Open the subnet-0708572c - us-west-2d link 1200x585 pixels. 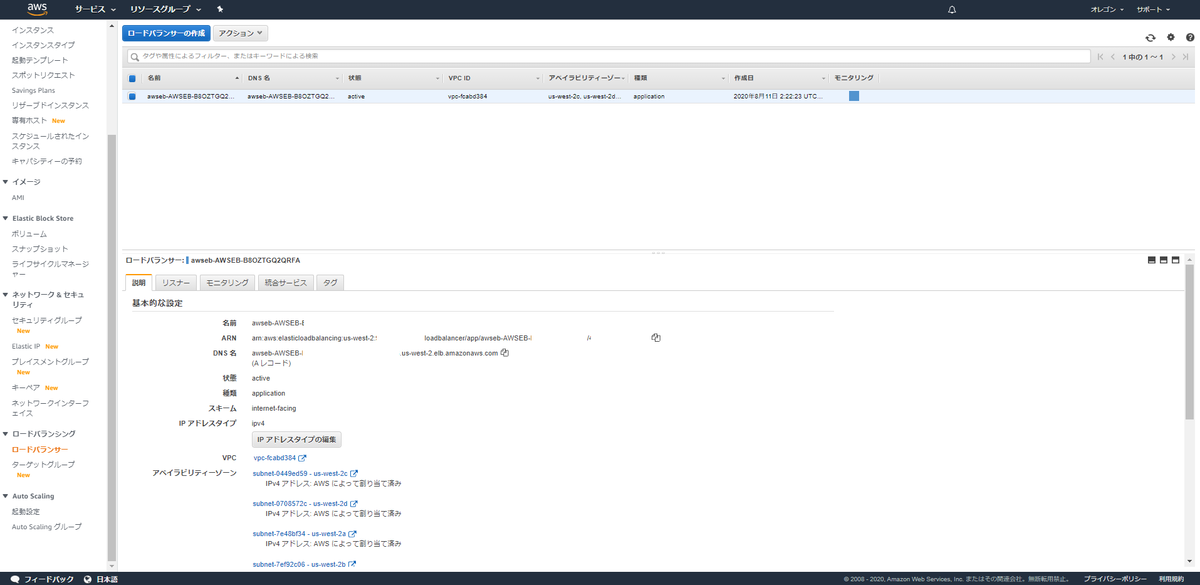pyautogui.click(x=300, y=504)
